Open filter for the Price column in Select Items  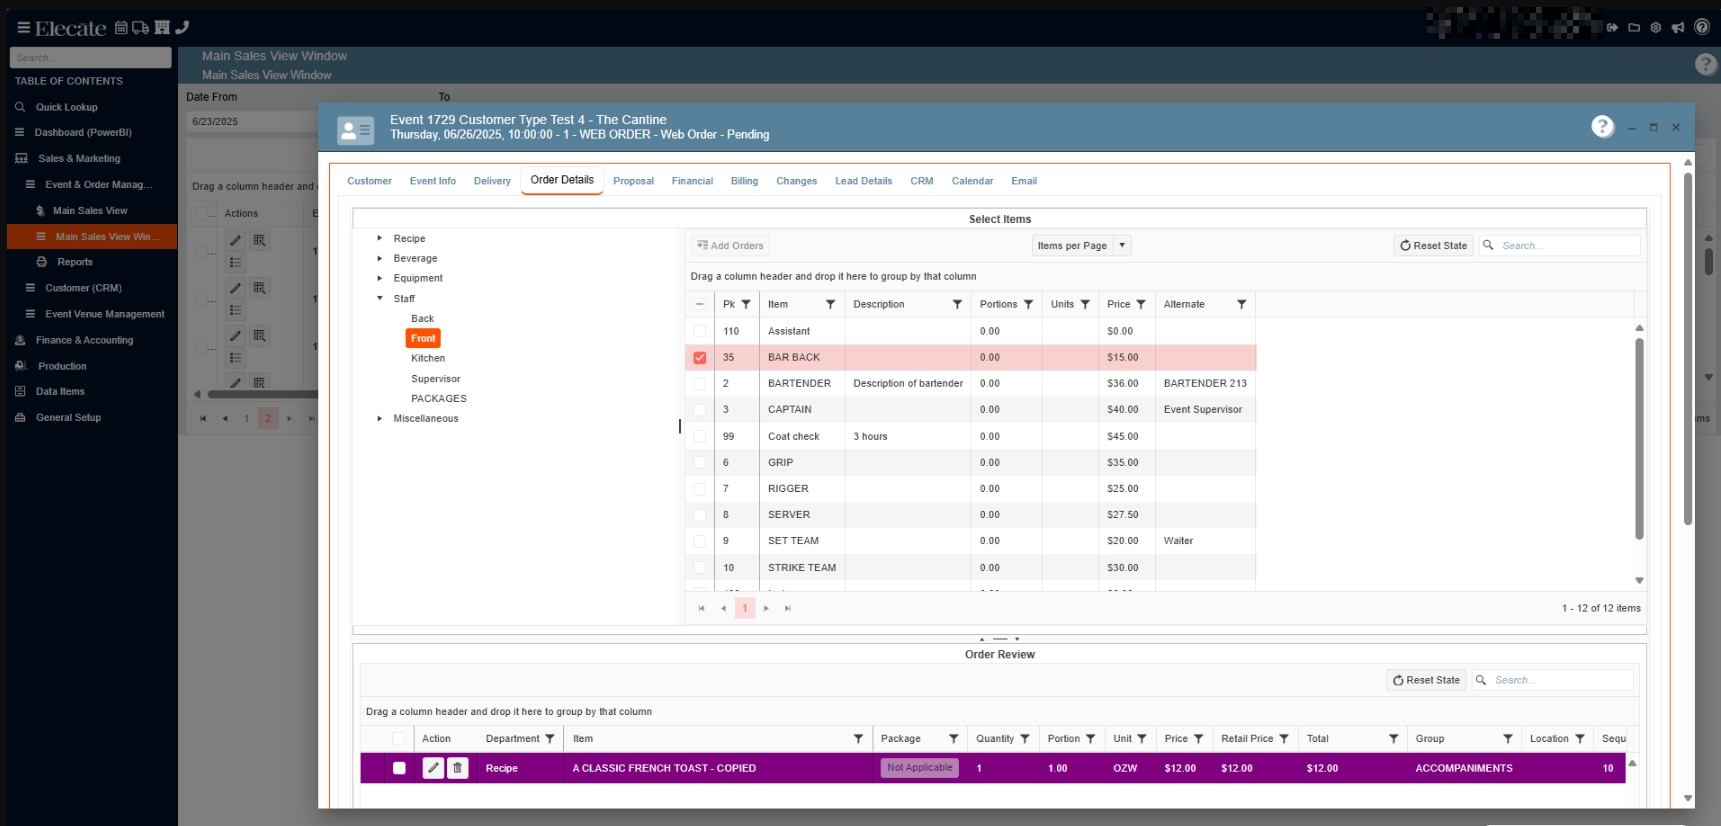1141,305
